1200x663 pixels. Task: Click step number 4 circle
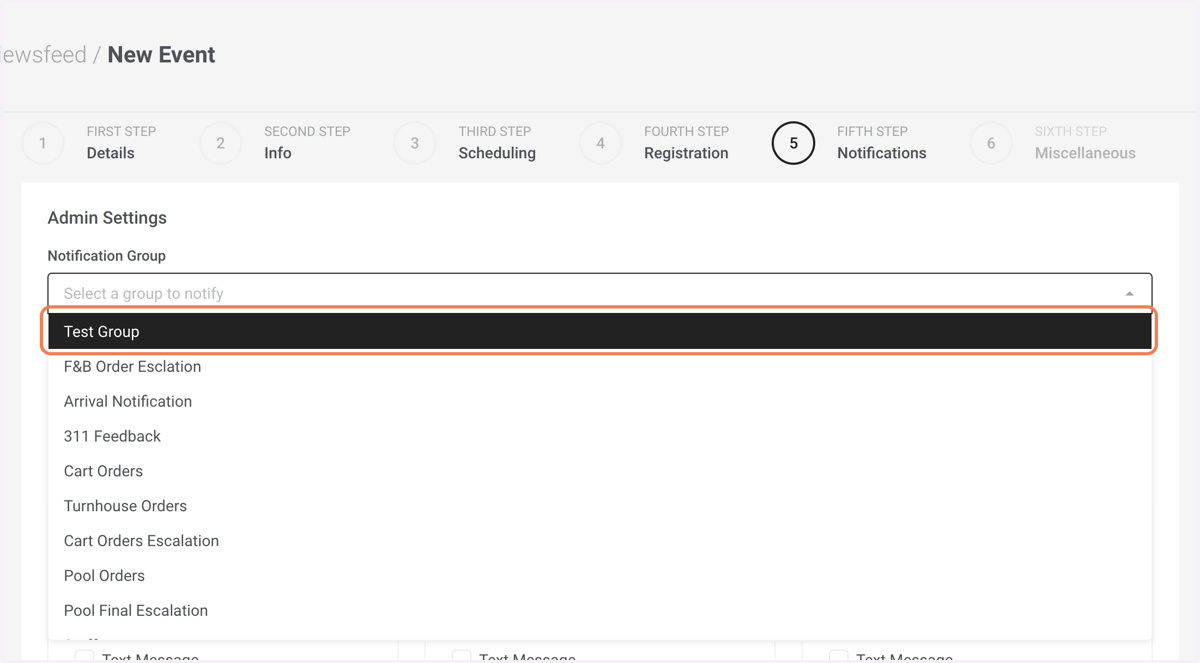pos(600,143)
